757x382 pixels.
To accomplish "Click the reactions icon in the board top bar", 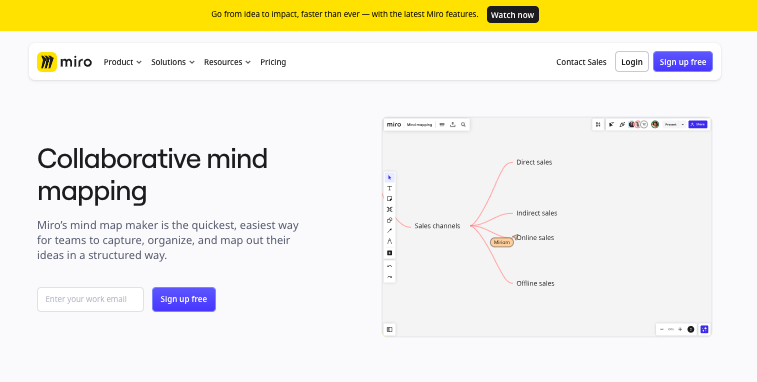I will 622,125.
